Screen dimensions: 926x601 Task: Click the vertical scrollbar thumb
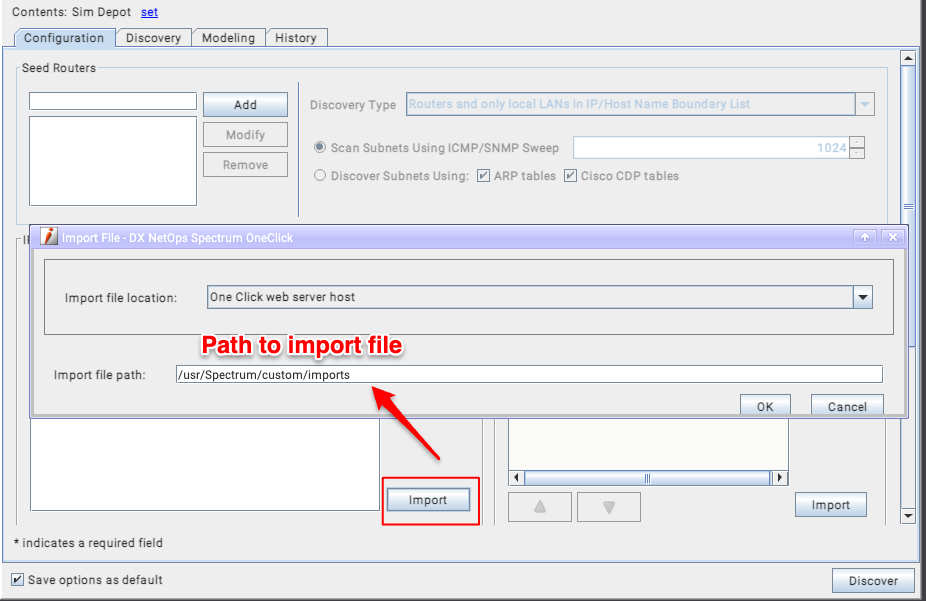tap(908, 207)
